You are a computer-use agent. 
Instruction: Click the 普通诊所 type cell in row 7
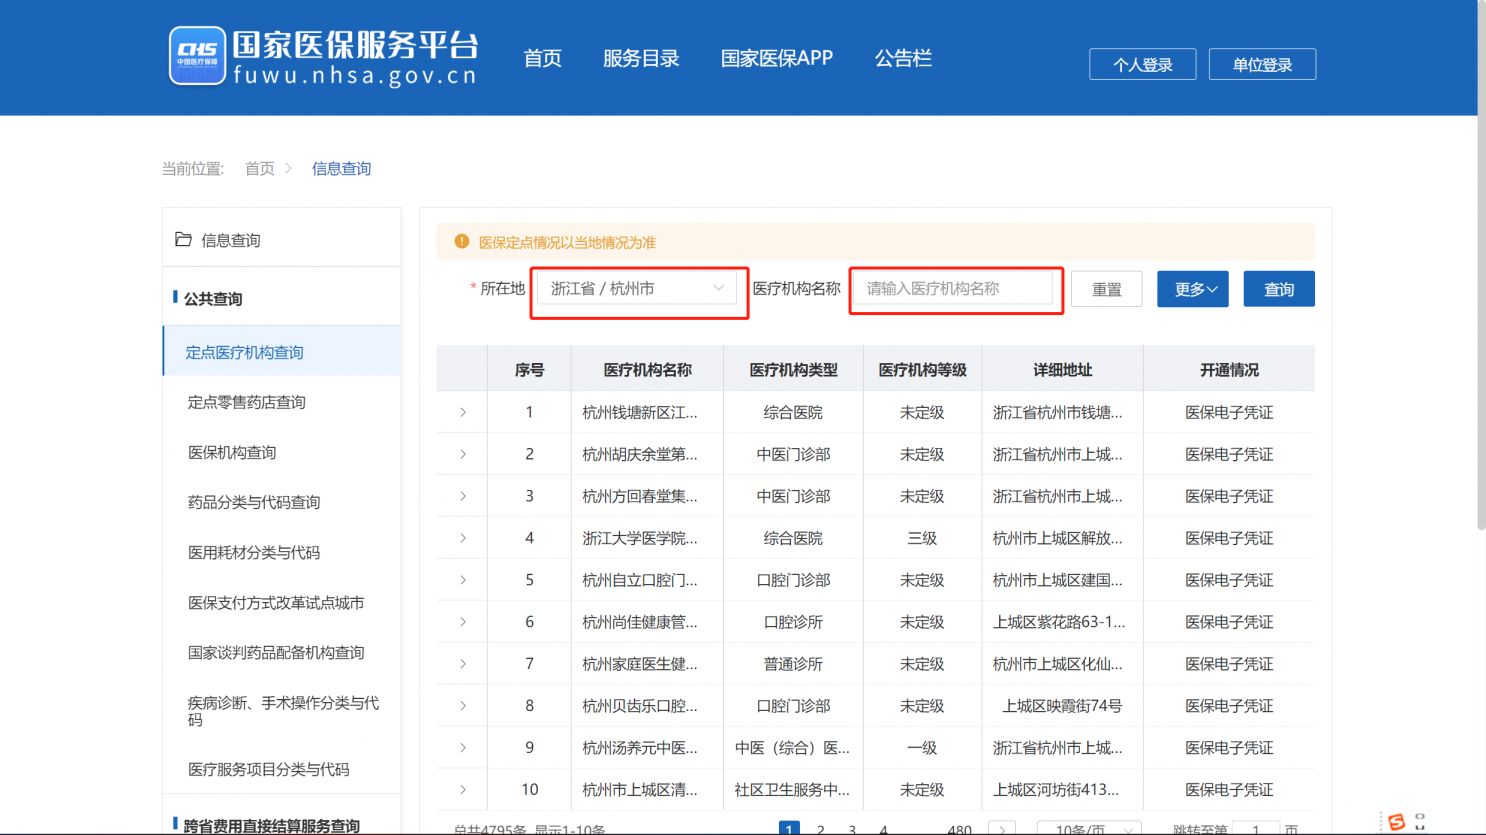pyautogui.click(x=793, y=664)
